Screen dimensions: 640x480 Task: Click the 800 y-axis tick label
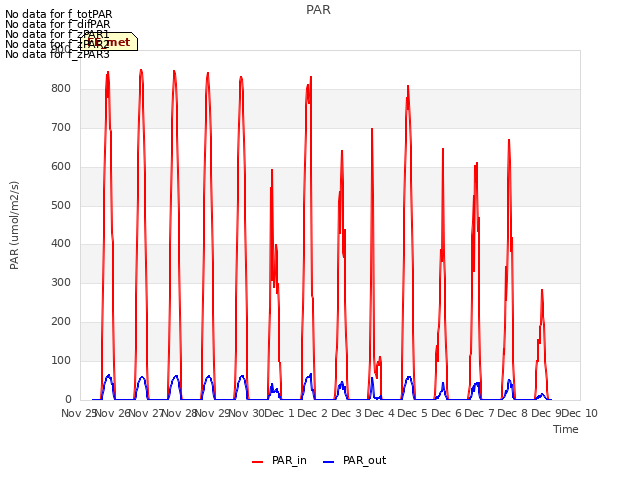click(x=61, y=89)
